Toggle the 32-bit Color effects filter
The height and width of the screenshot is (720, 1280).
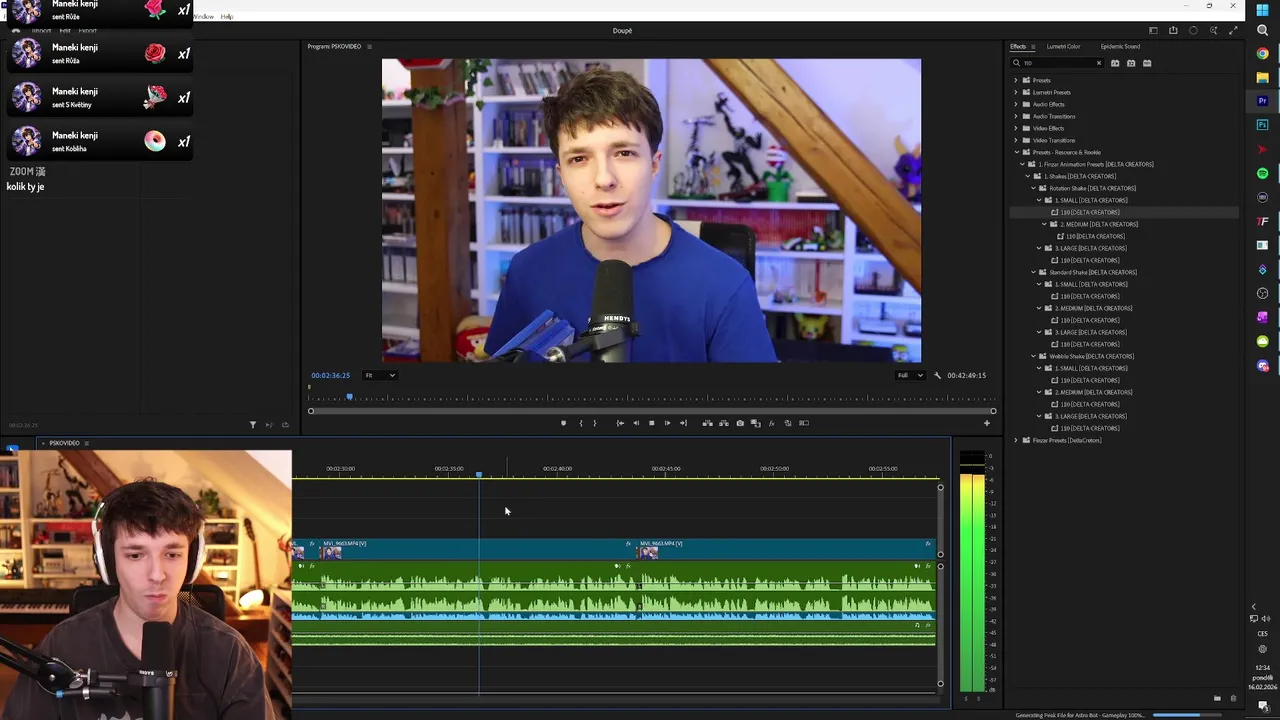(1131, 63)
